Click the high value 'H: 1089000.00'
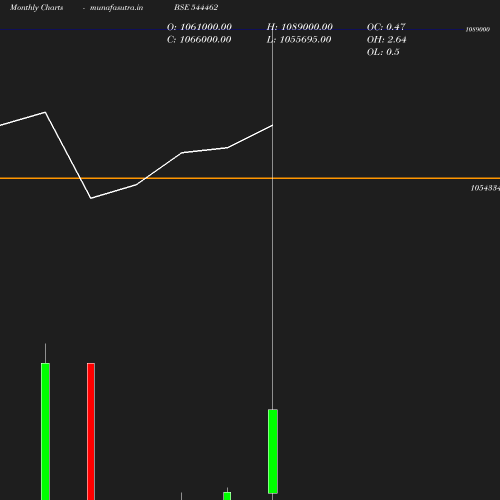This screenshot has width=500, height=500. [x=299, y=27]
